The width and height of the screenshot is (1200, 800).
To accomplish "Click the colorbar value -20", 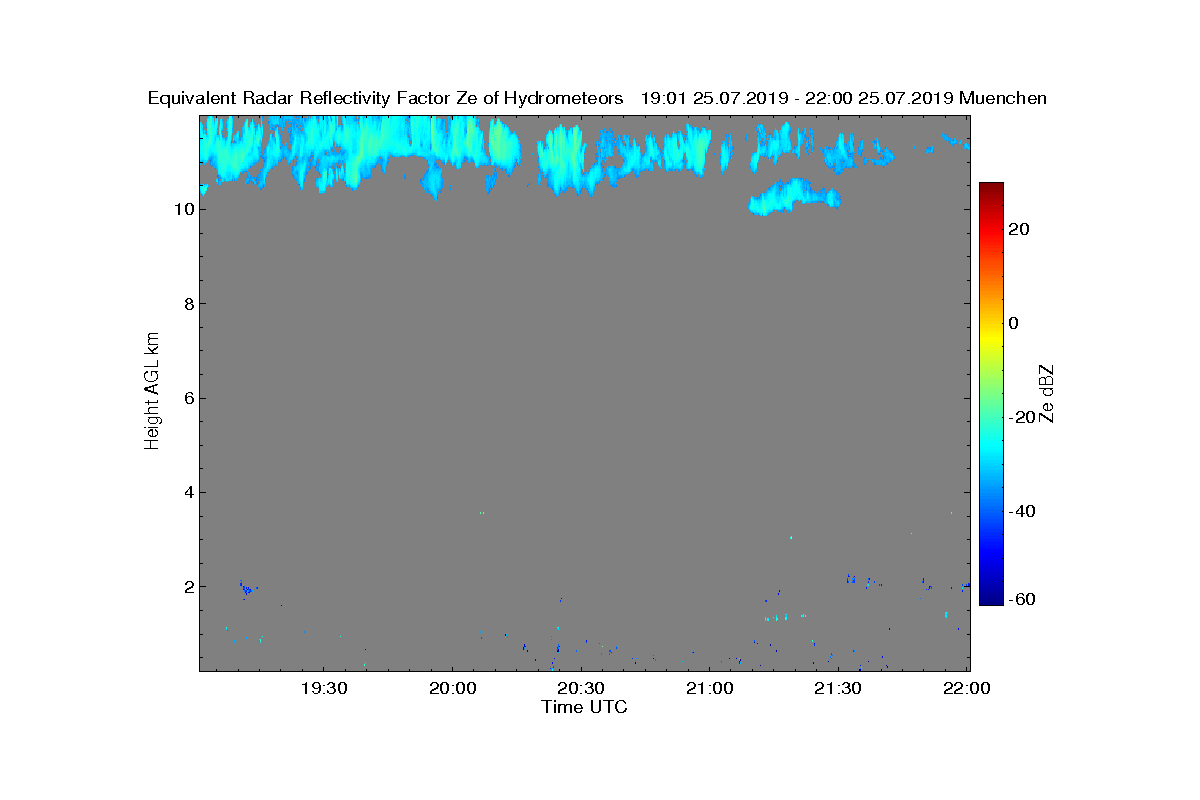I will [1020, 417].
